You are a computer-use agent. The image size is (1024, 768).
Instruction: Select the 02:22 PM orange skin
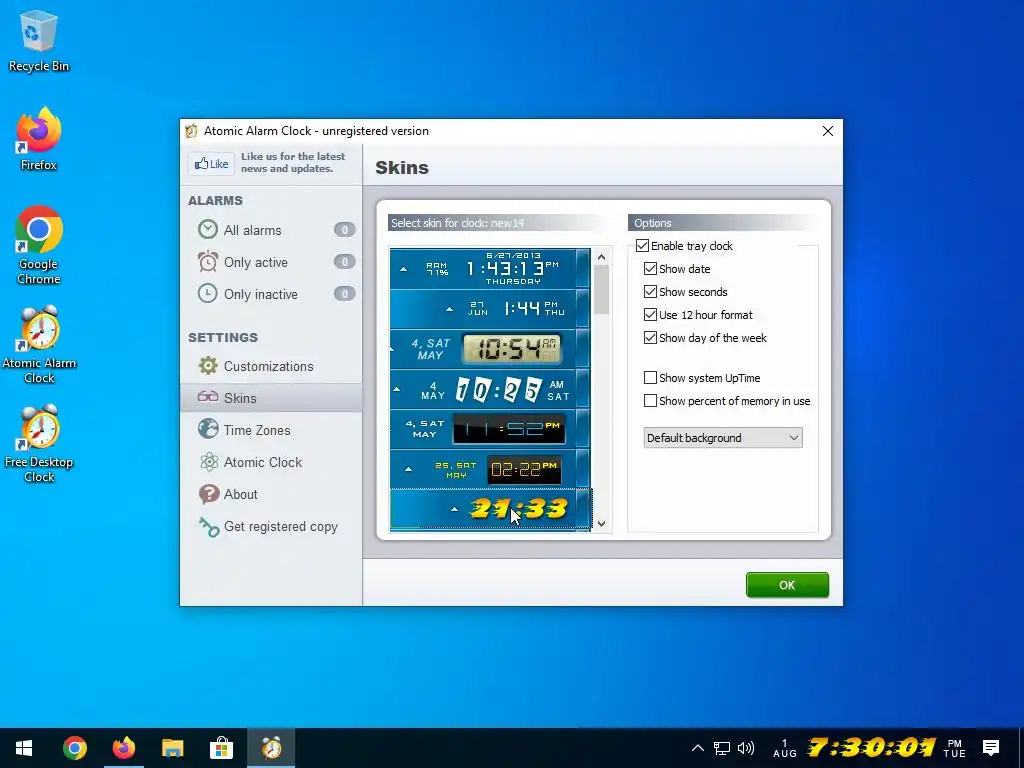[490, 469]
